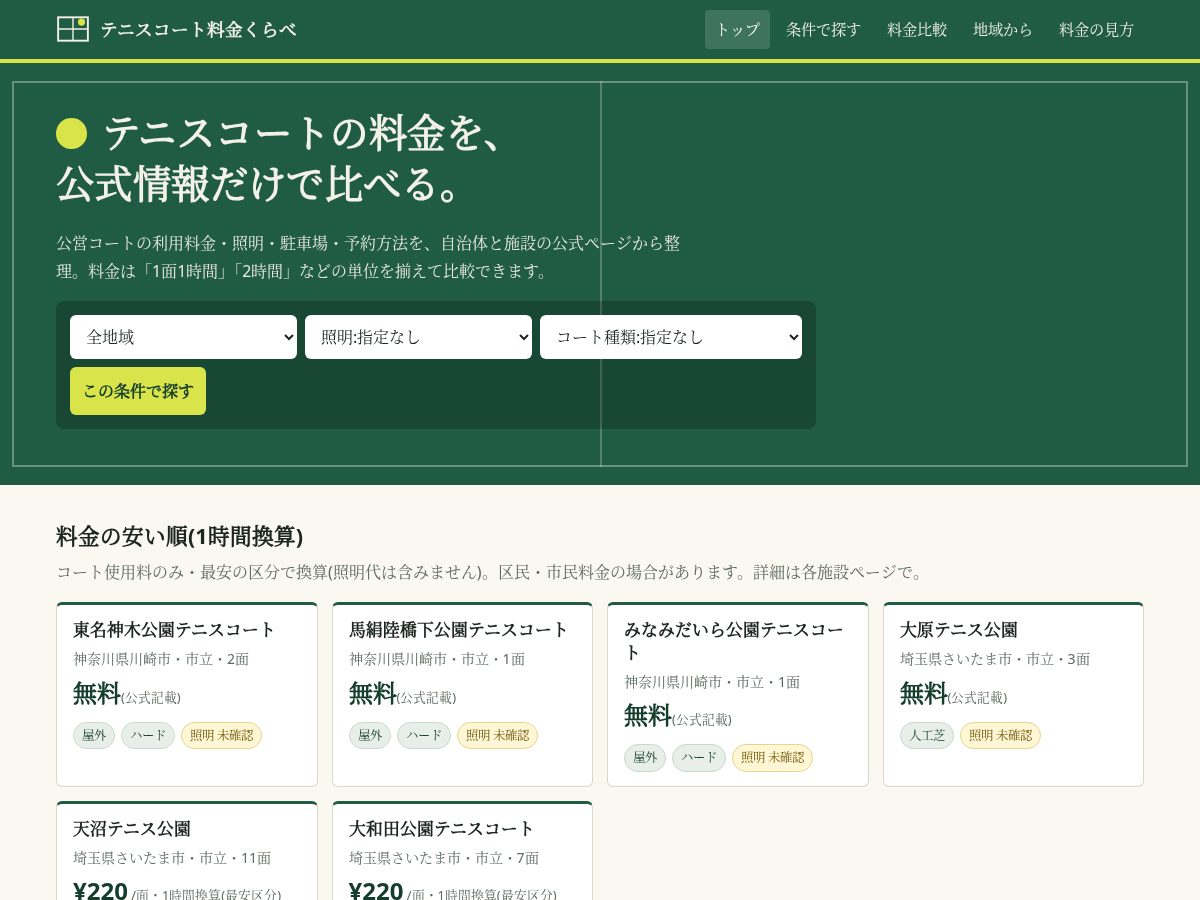Viewport: 1200px width, 900px height.
Task: Click 照明 未確認 tag on 馬絹陸橋下公園 card
Action: 497,735
